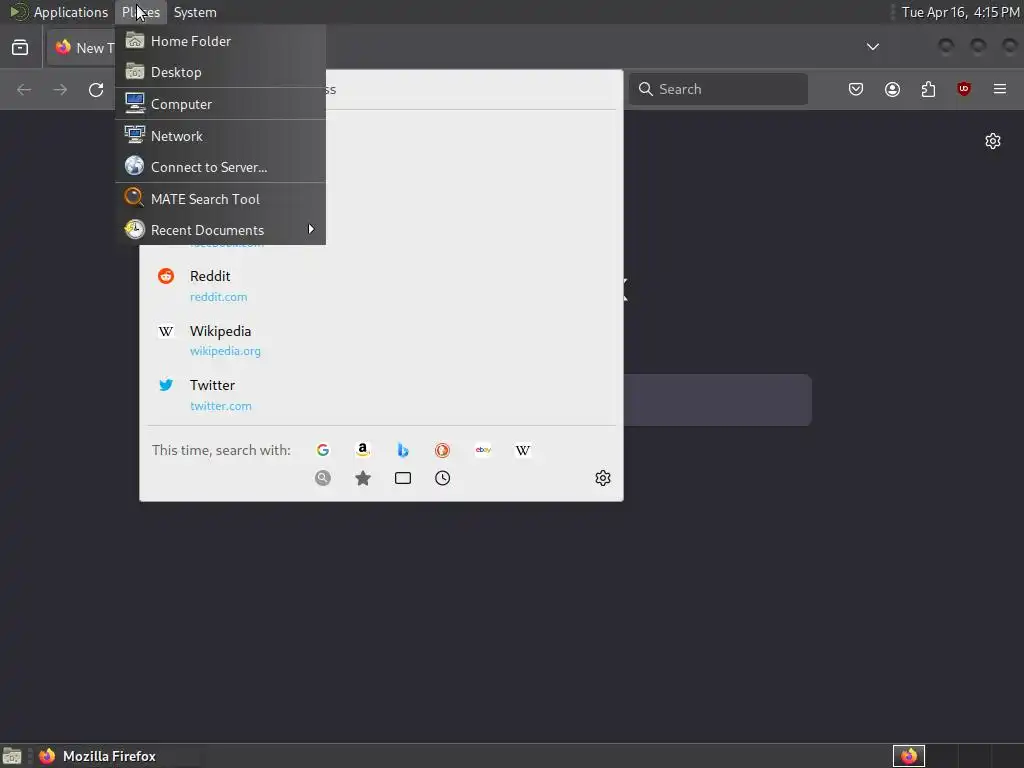Open Home Folder from Places menu

click(220, 41)
